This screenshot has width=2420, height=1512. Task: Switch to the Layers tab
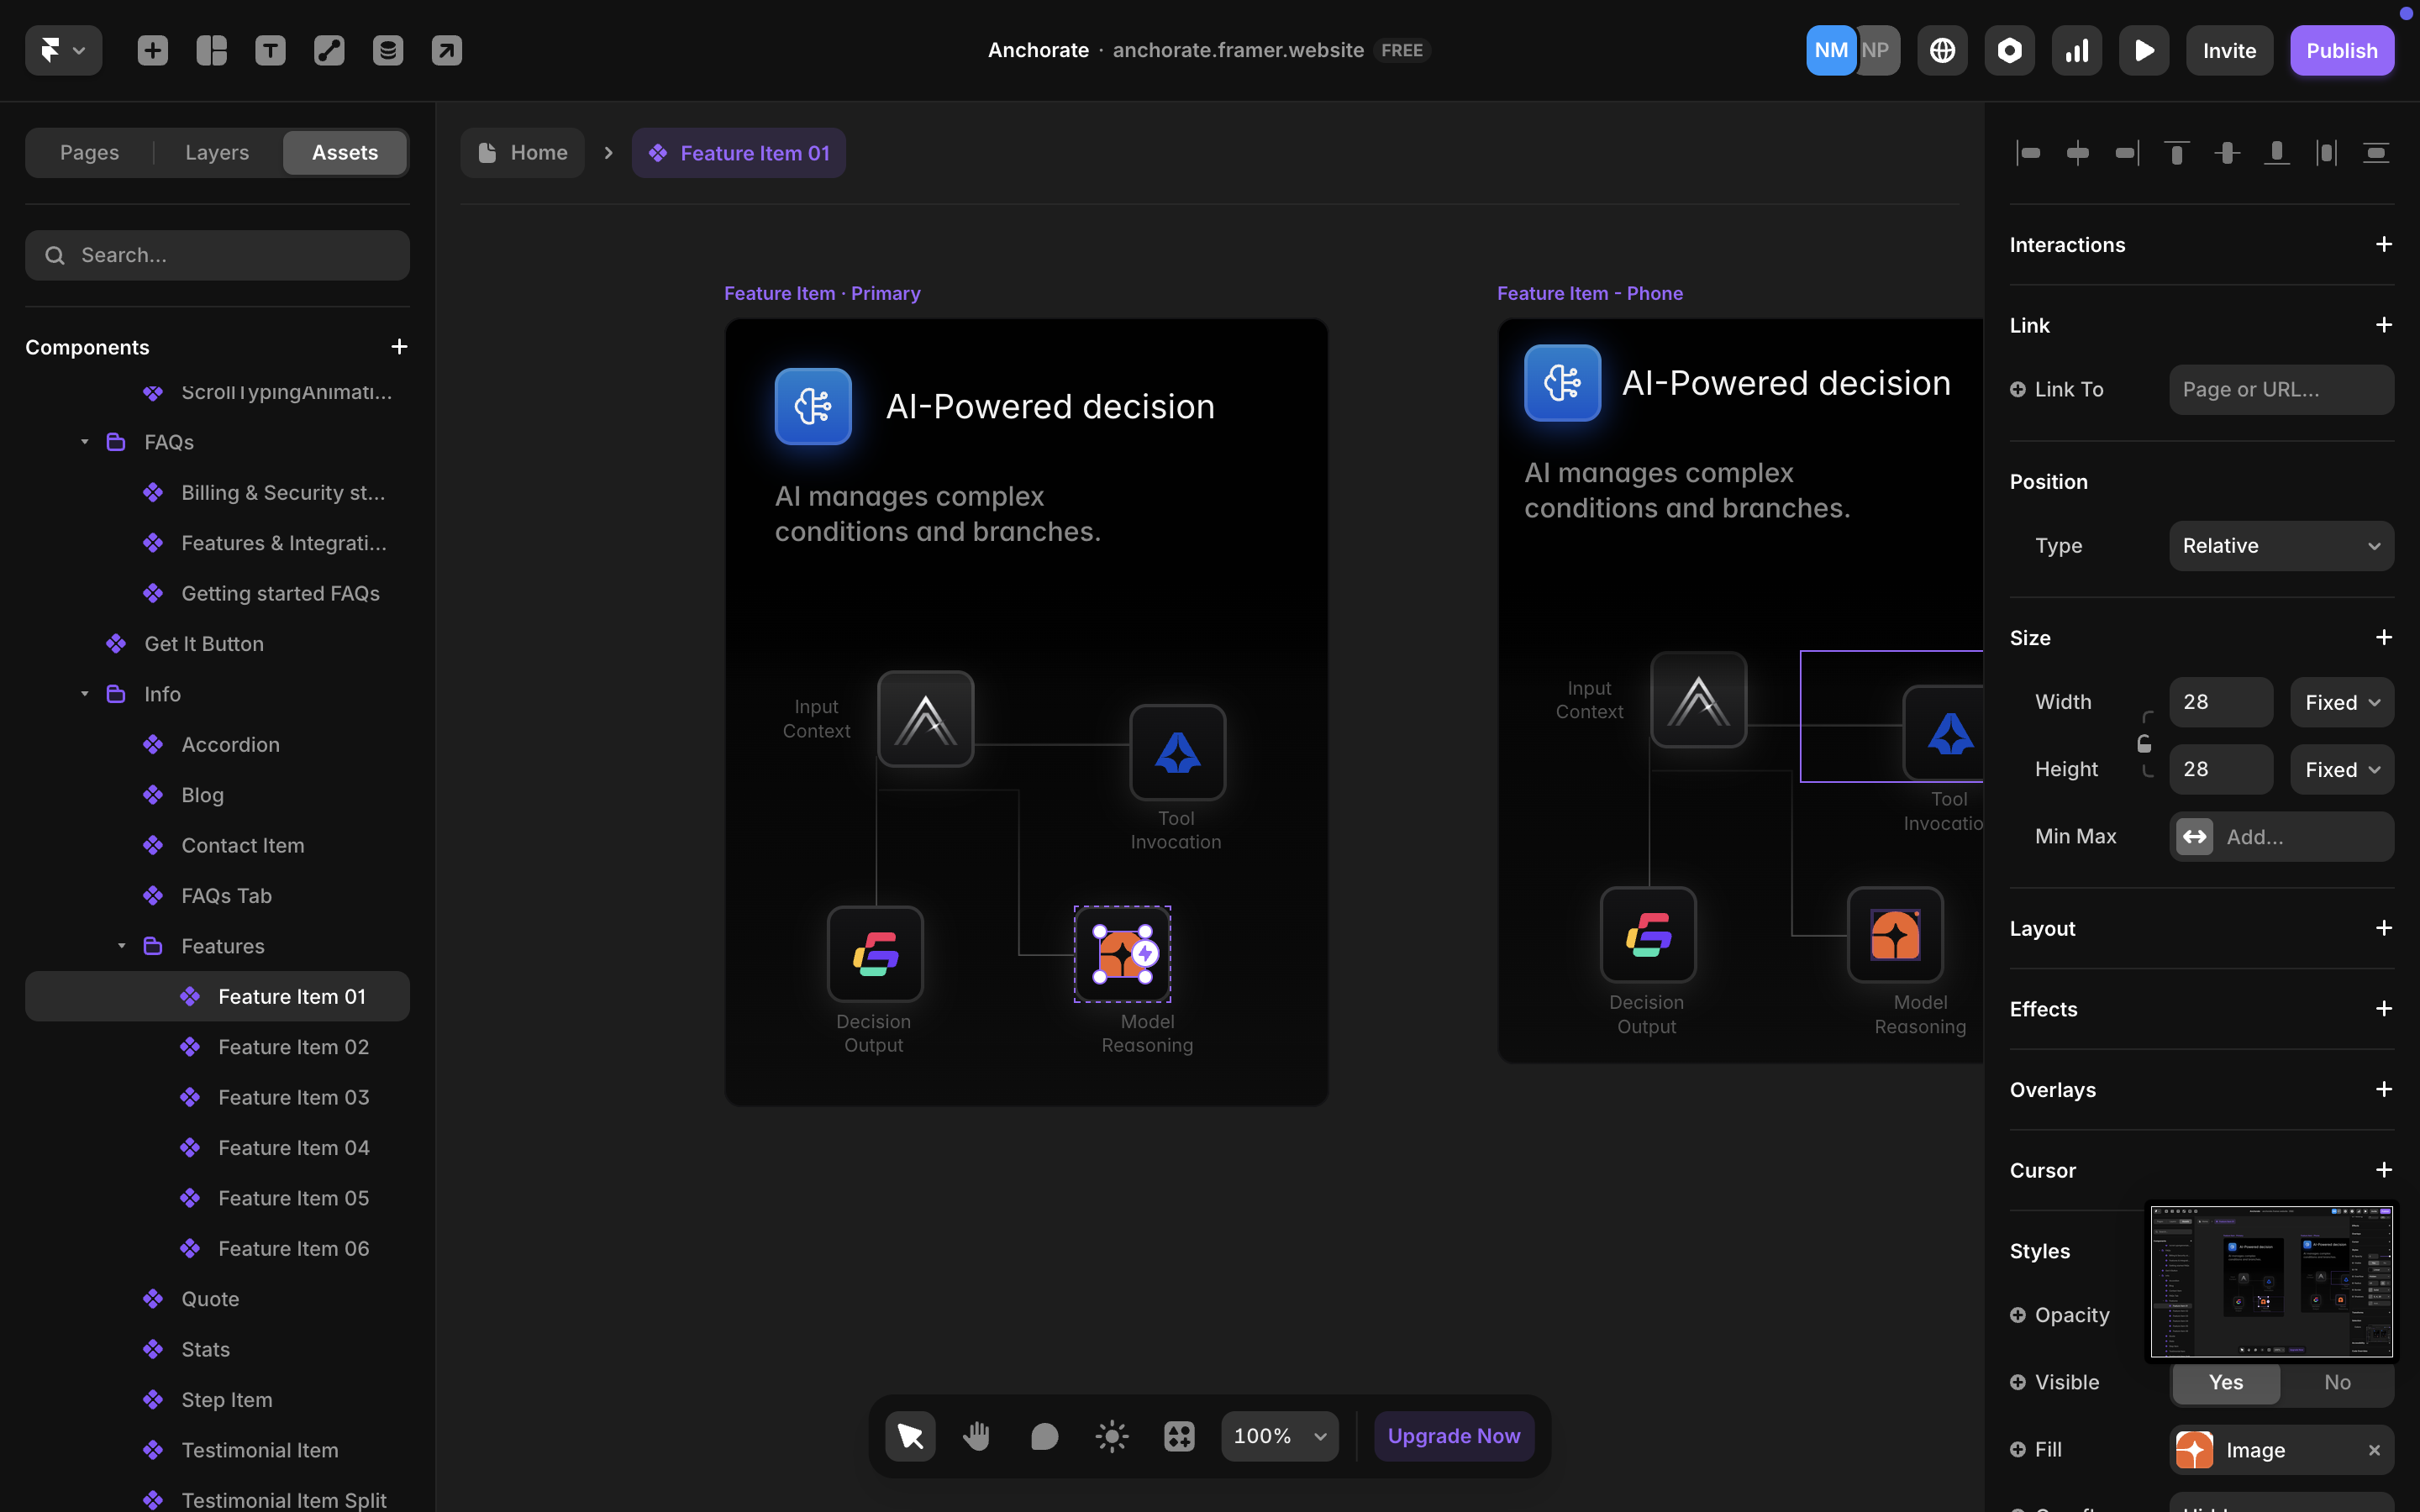point(216,153)
